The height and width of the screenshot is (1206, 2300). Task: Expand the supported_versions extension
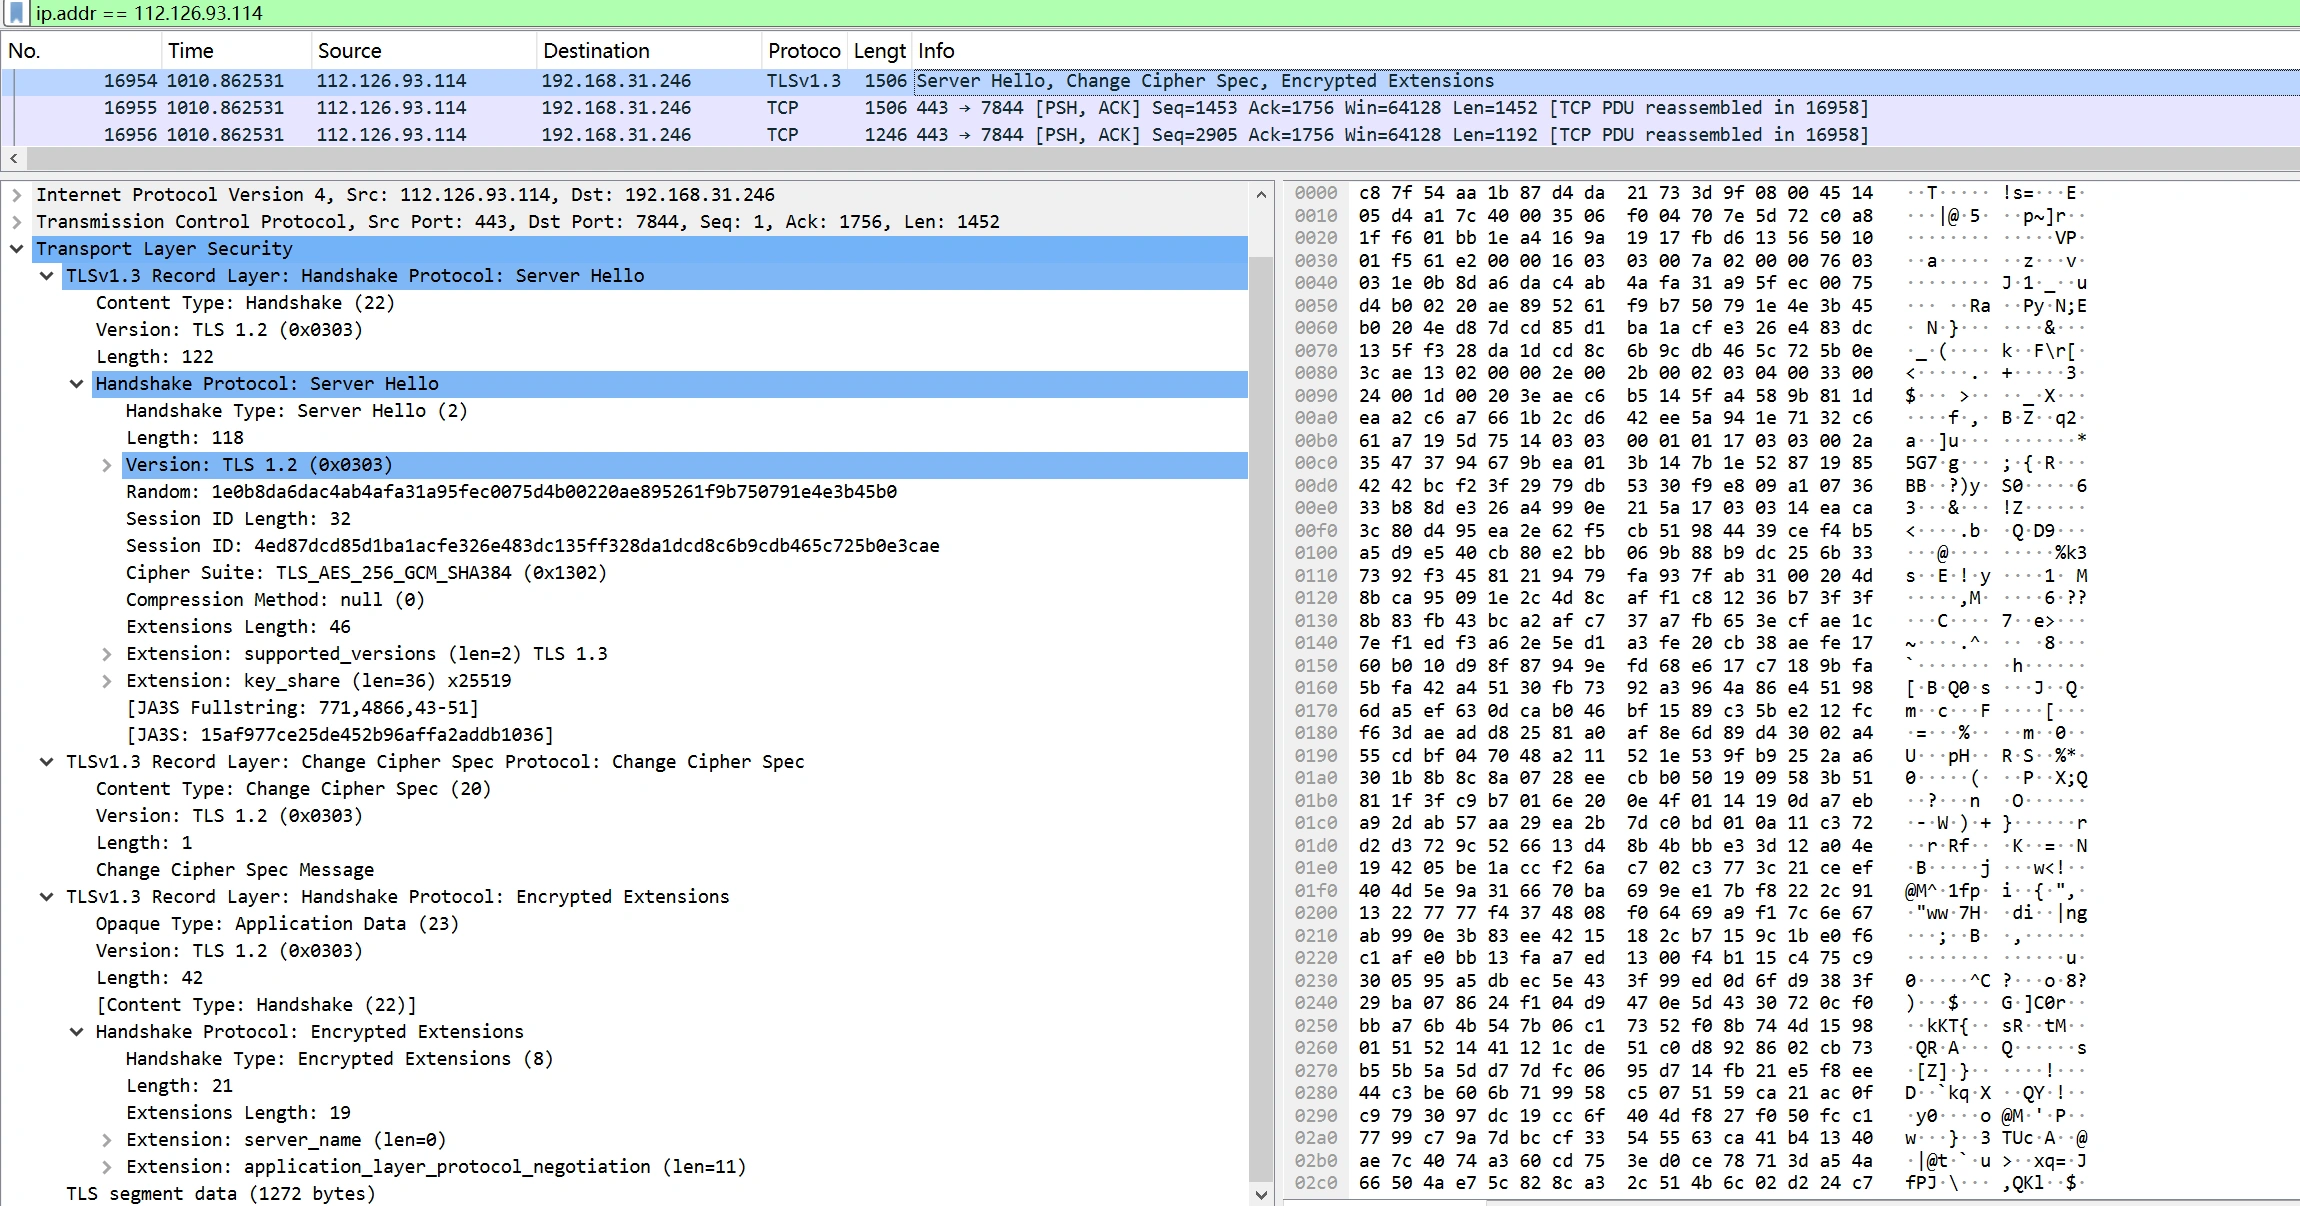coord(107,654)
